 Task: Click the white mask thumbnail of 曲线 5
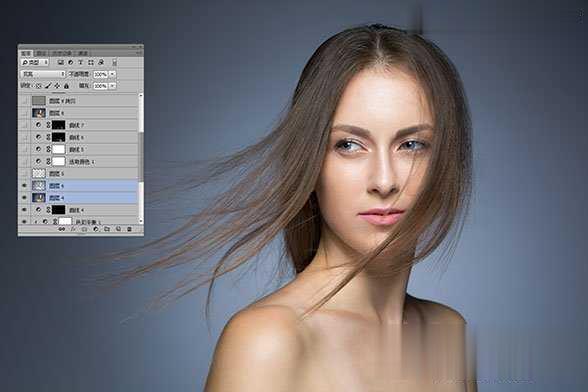[x=58, y=149]
